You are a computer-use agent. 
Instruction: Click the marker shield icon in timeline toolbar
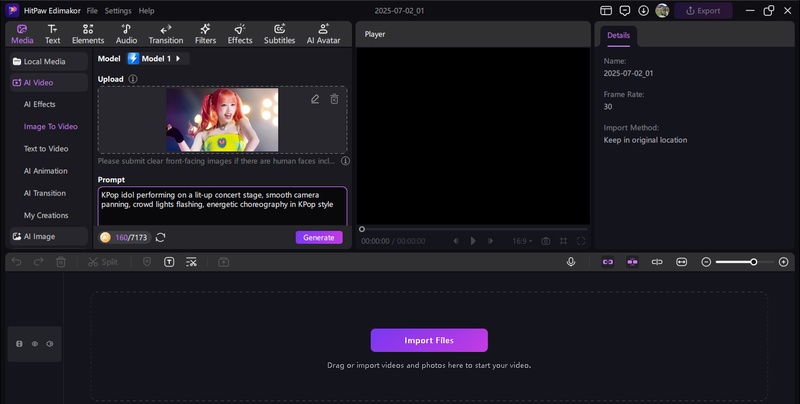[x=147, y=262]
